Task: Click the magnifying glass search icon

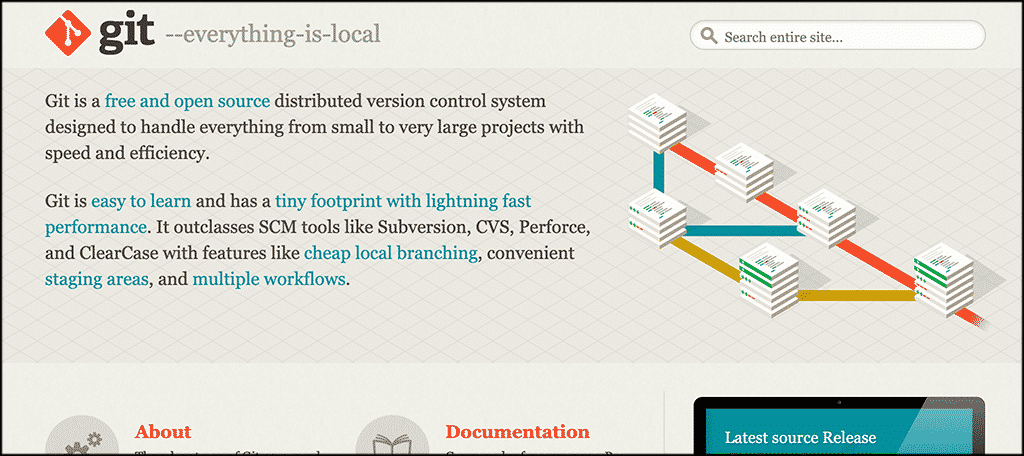Action: 709,37
